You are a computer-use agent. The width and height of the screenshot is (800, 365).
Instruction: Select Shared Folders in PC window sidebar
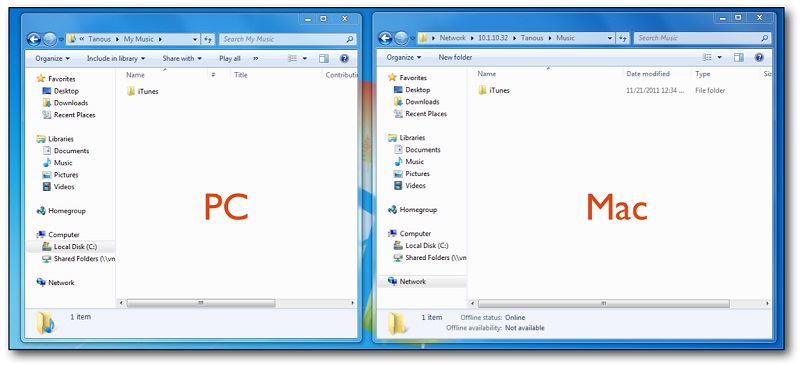point(79,259)
